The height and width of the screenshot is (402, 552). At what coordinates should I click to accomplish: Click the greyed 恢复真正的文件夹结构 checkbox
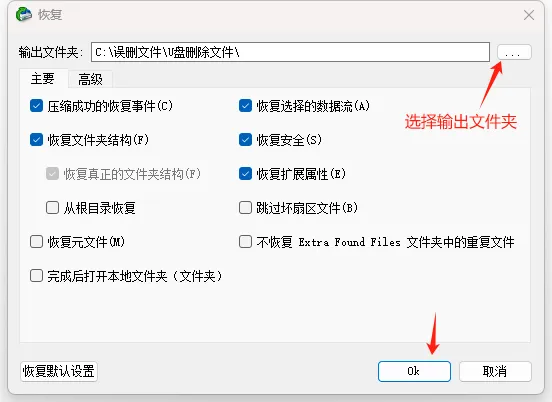tap(52, 174)
